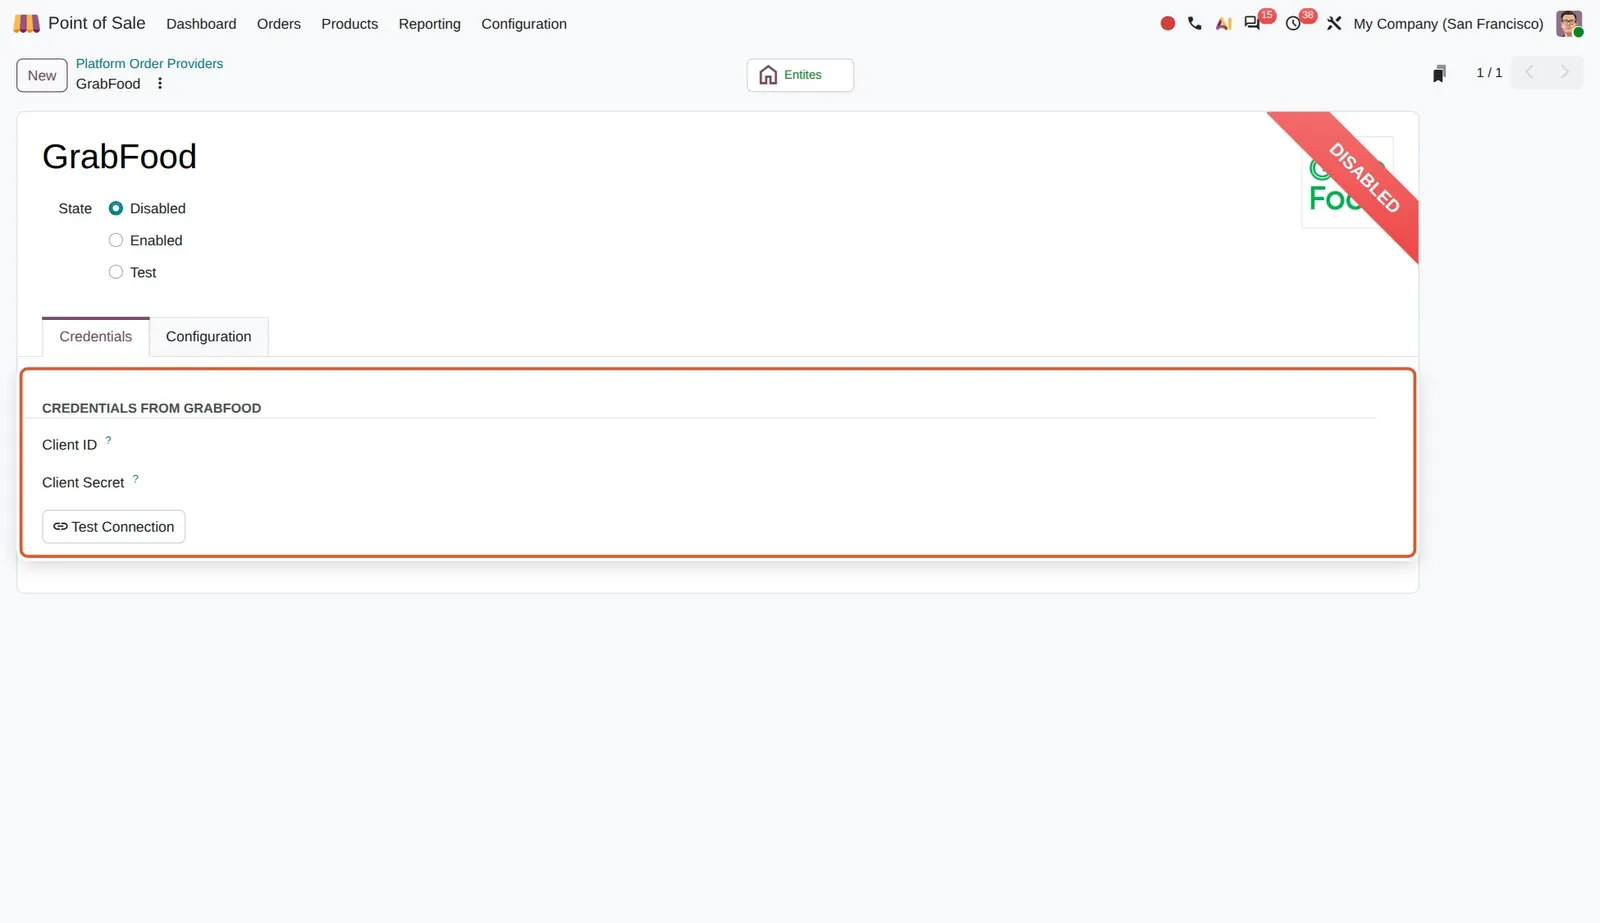Click the red recording indicator icon
This screenshot has height=923, width=1600.
(1167, 23)
